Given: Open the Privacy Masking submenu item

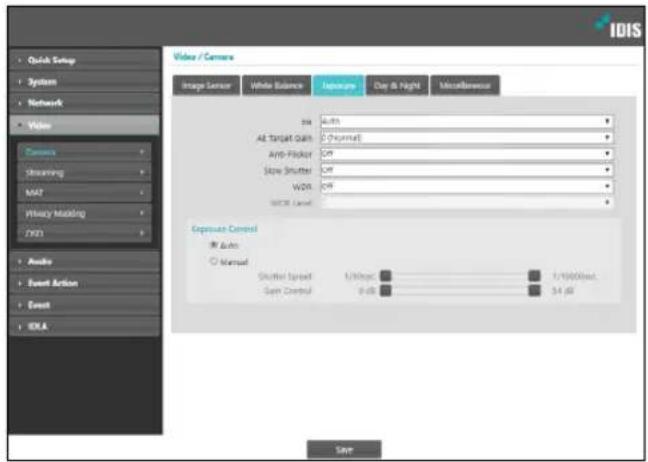Looking at the screenshot, I should coord(84,213).
